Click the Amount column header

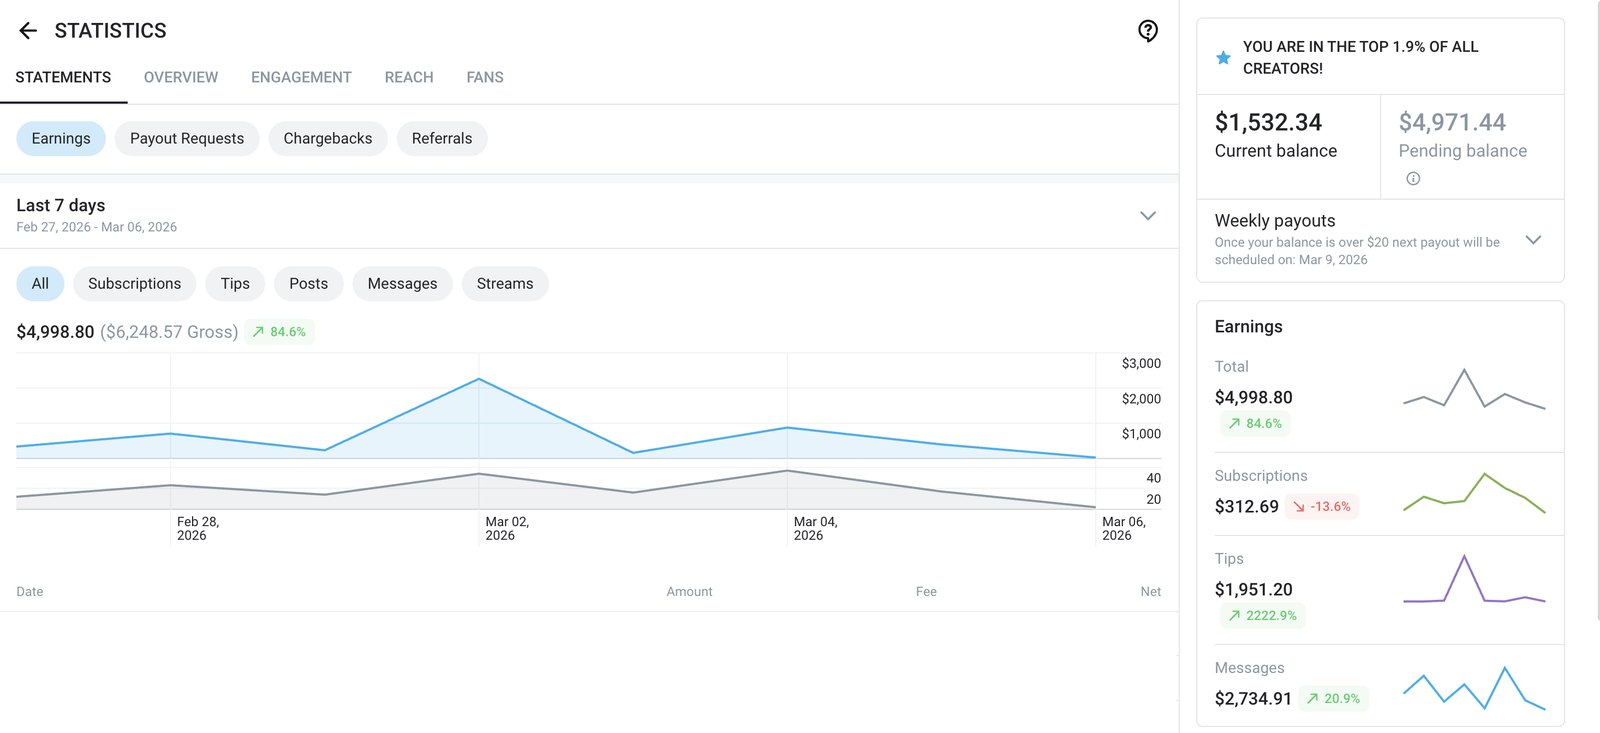point(690,592)
